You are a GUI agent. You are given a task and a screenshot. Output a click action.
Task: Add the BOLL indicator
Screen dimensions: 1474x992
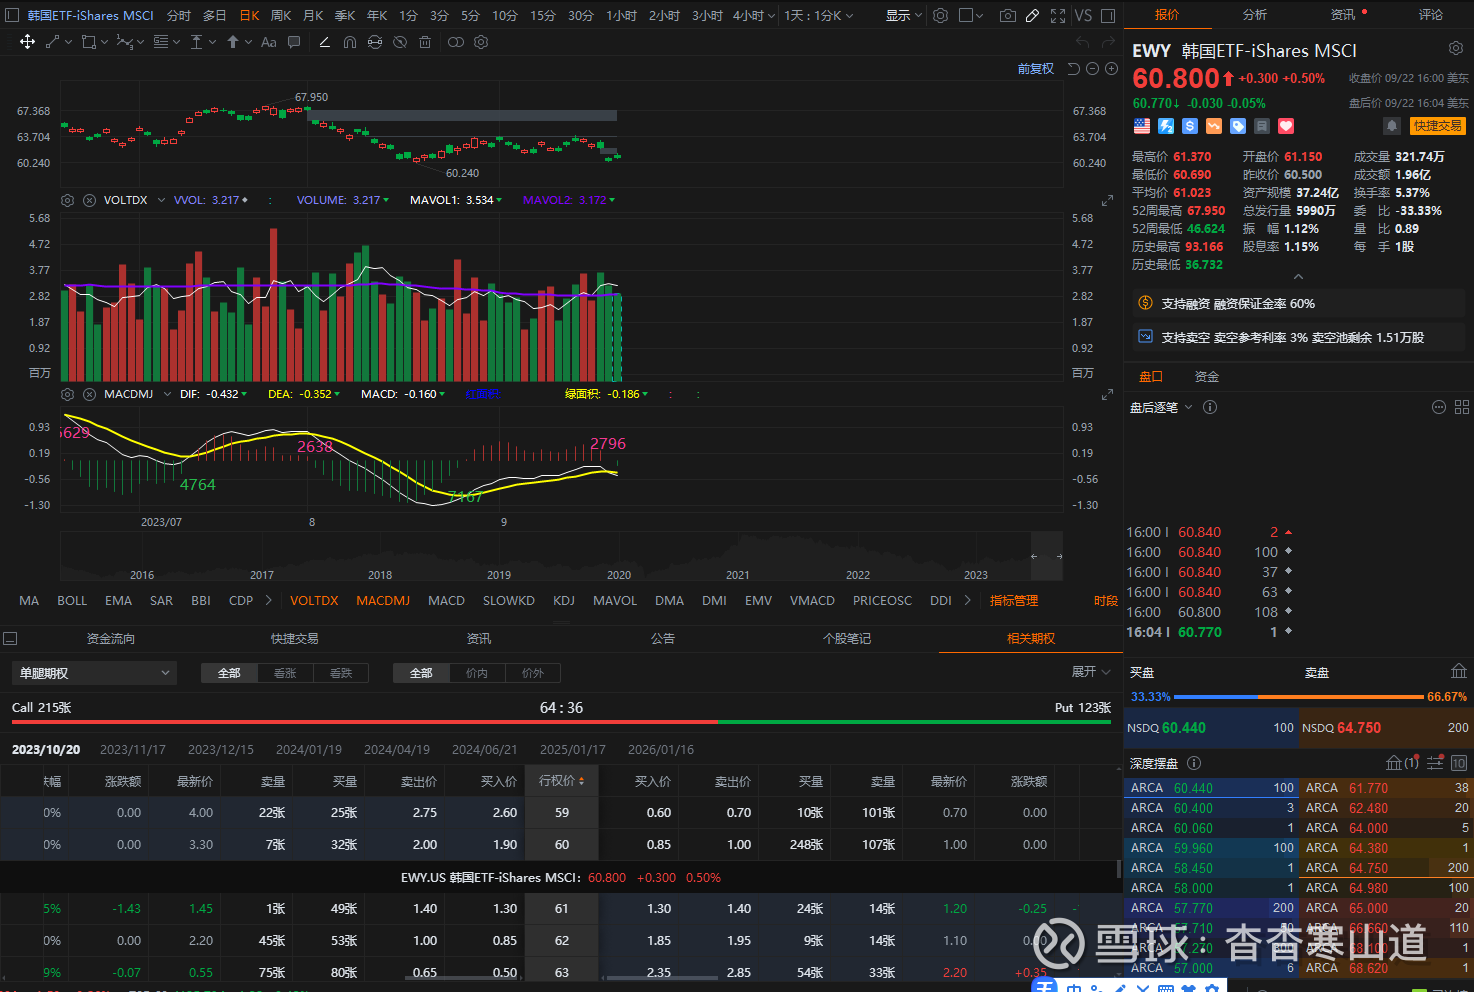(x=72, y=601)
